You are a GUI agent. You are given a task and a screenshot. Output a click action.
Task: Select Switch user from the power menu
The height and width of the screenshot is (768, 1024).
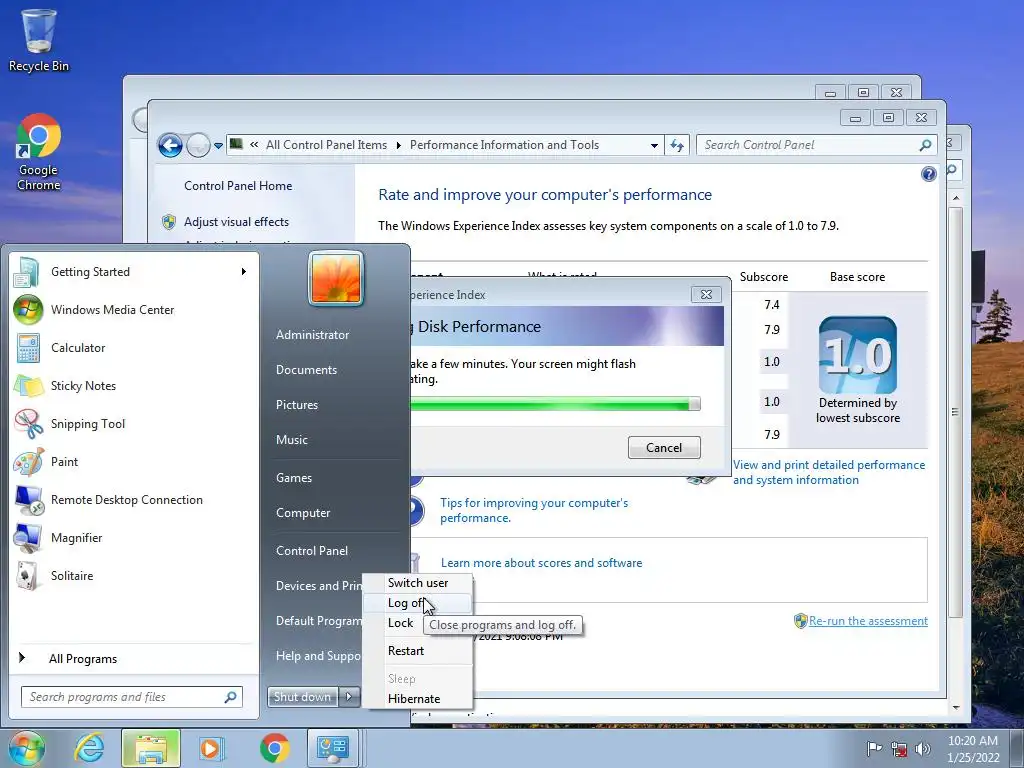418,583
